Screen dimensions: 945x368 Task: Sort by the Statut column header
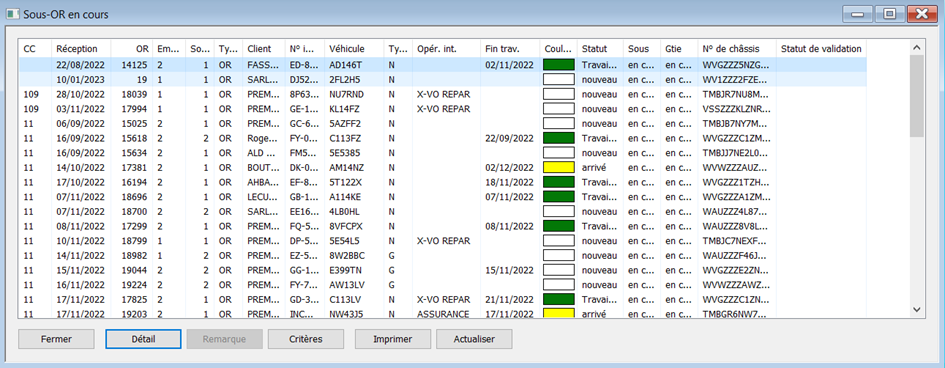(600, 49)
